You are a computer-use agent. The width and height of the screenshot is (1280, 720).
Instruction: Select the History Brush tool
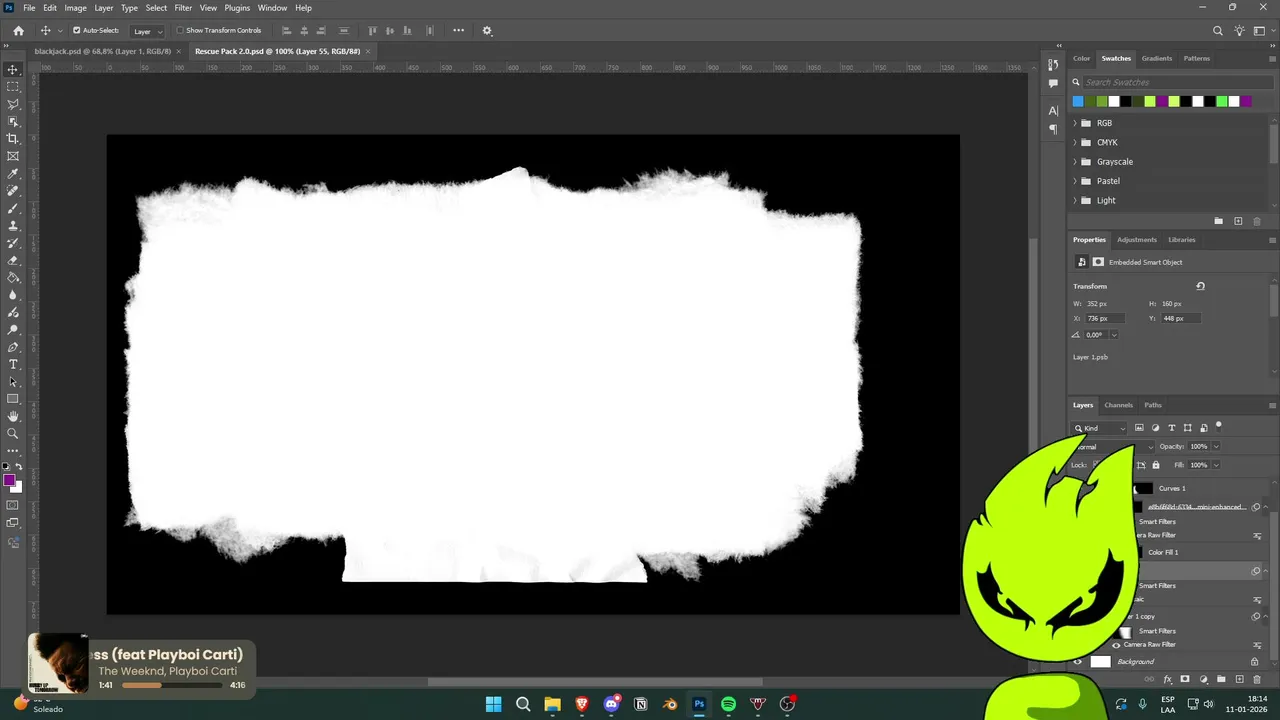coord(13,243)
